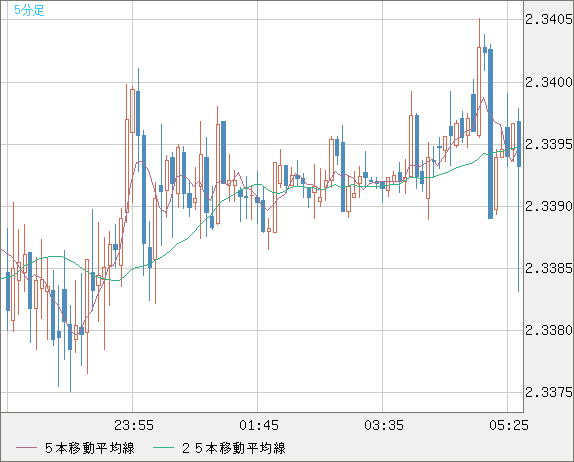Click the 2.3390 price axis label
The height and width of the screenshot is (462, 574).
pos(549,206)
